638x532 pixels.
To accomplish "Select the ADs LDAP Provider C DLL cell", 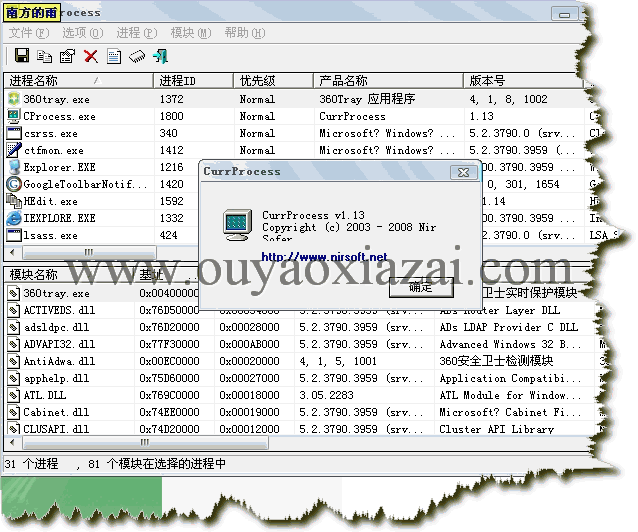I will point(509,327).
